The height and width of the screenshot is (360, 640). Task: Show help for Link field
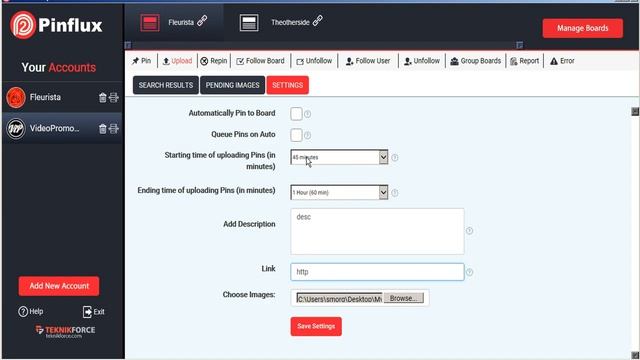(x=469, y=272)
